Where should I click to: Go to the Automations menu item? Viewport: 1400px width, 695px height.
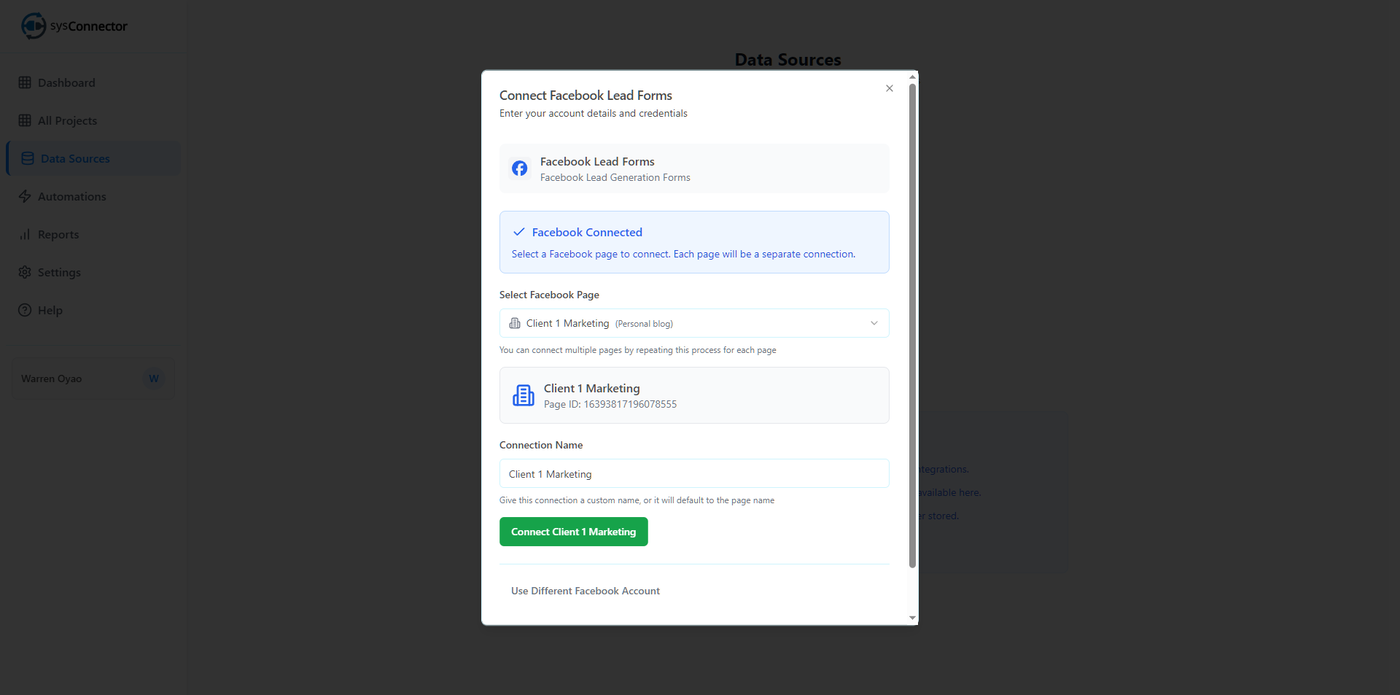point(72,197)
